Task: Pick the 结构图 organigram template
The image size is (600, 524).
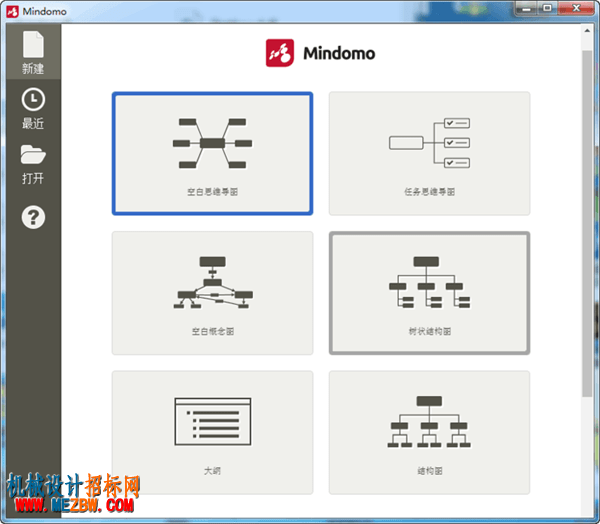Action: [x=429, y=432]
